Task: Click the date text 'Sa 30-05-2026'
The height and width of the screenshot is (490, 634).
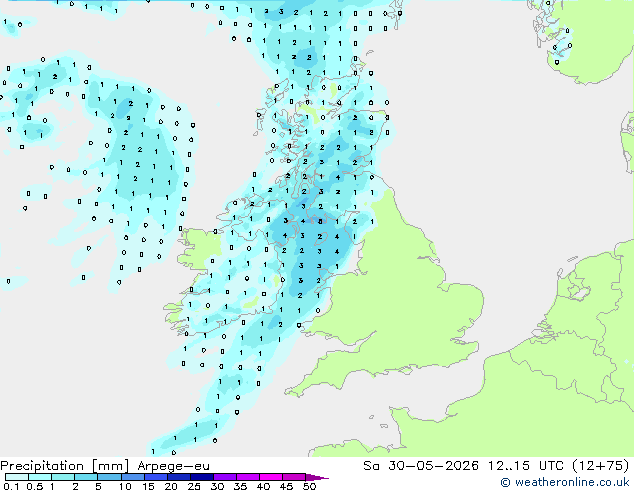Action: (421, 465)
